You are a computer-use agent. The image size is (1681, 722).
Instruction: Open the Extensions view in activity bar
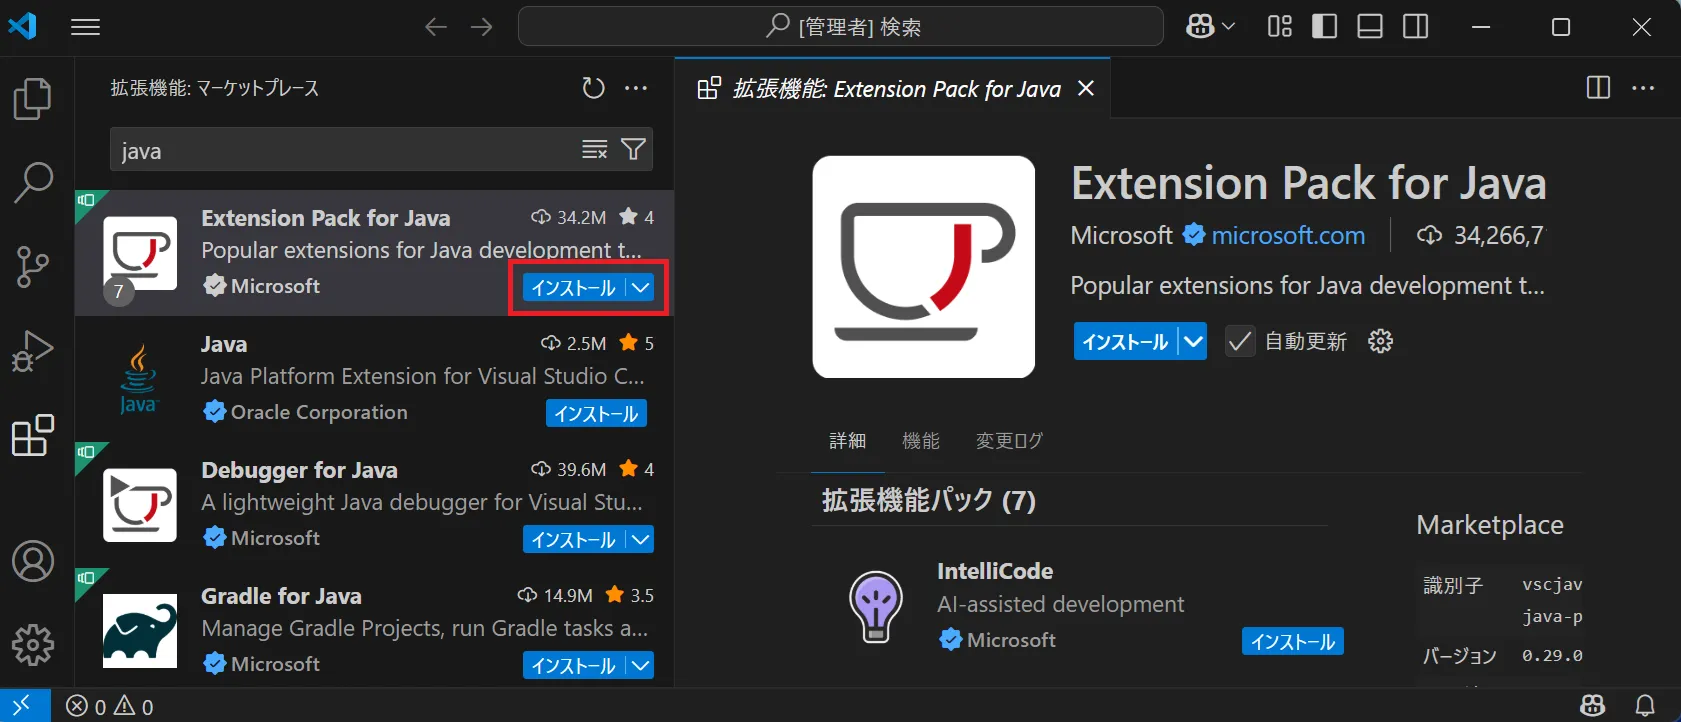pos(33,435)
